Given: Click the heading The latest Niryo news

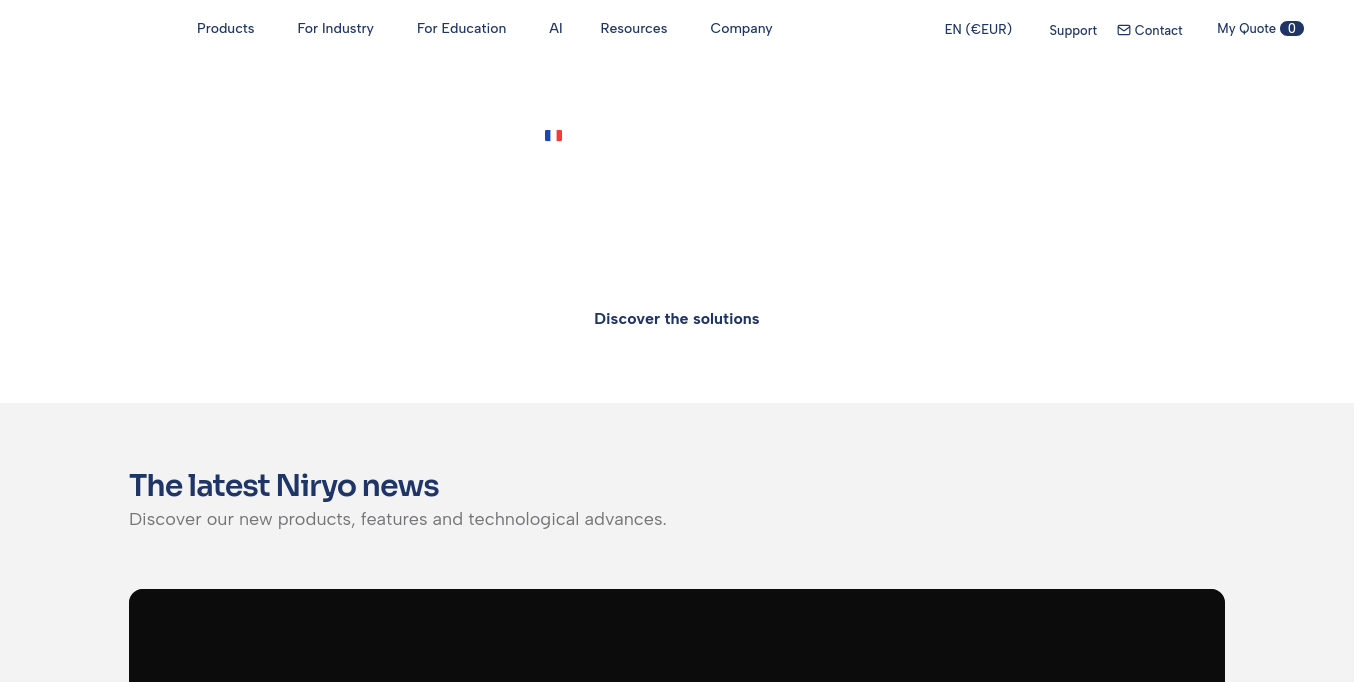Looking at the screenshot, I should coord(284,485).
